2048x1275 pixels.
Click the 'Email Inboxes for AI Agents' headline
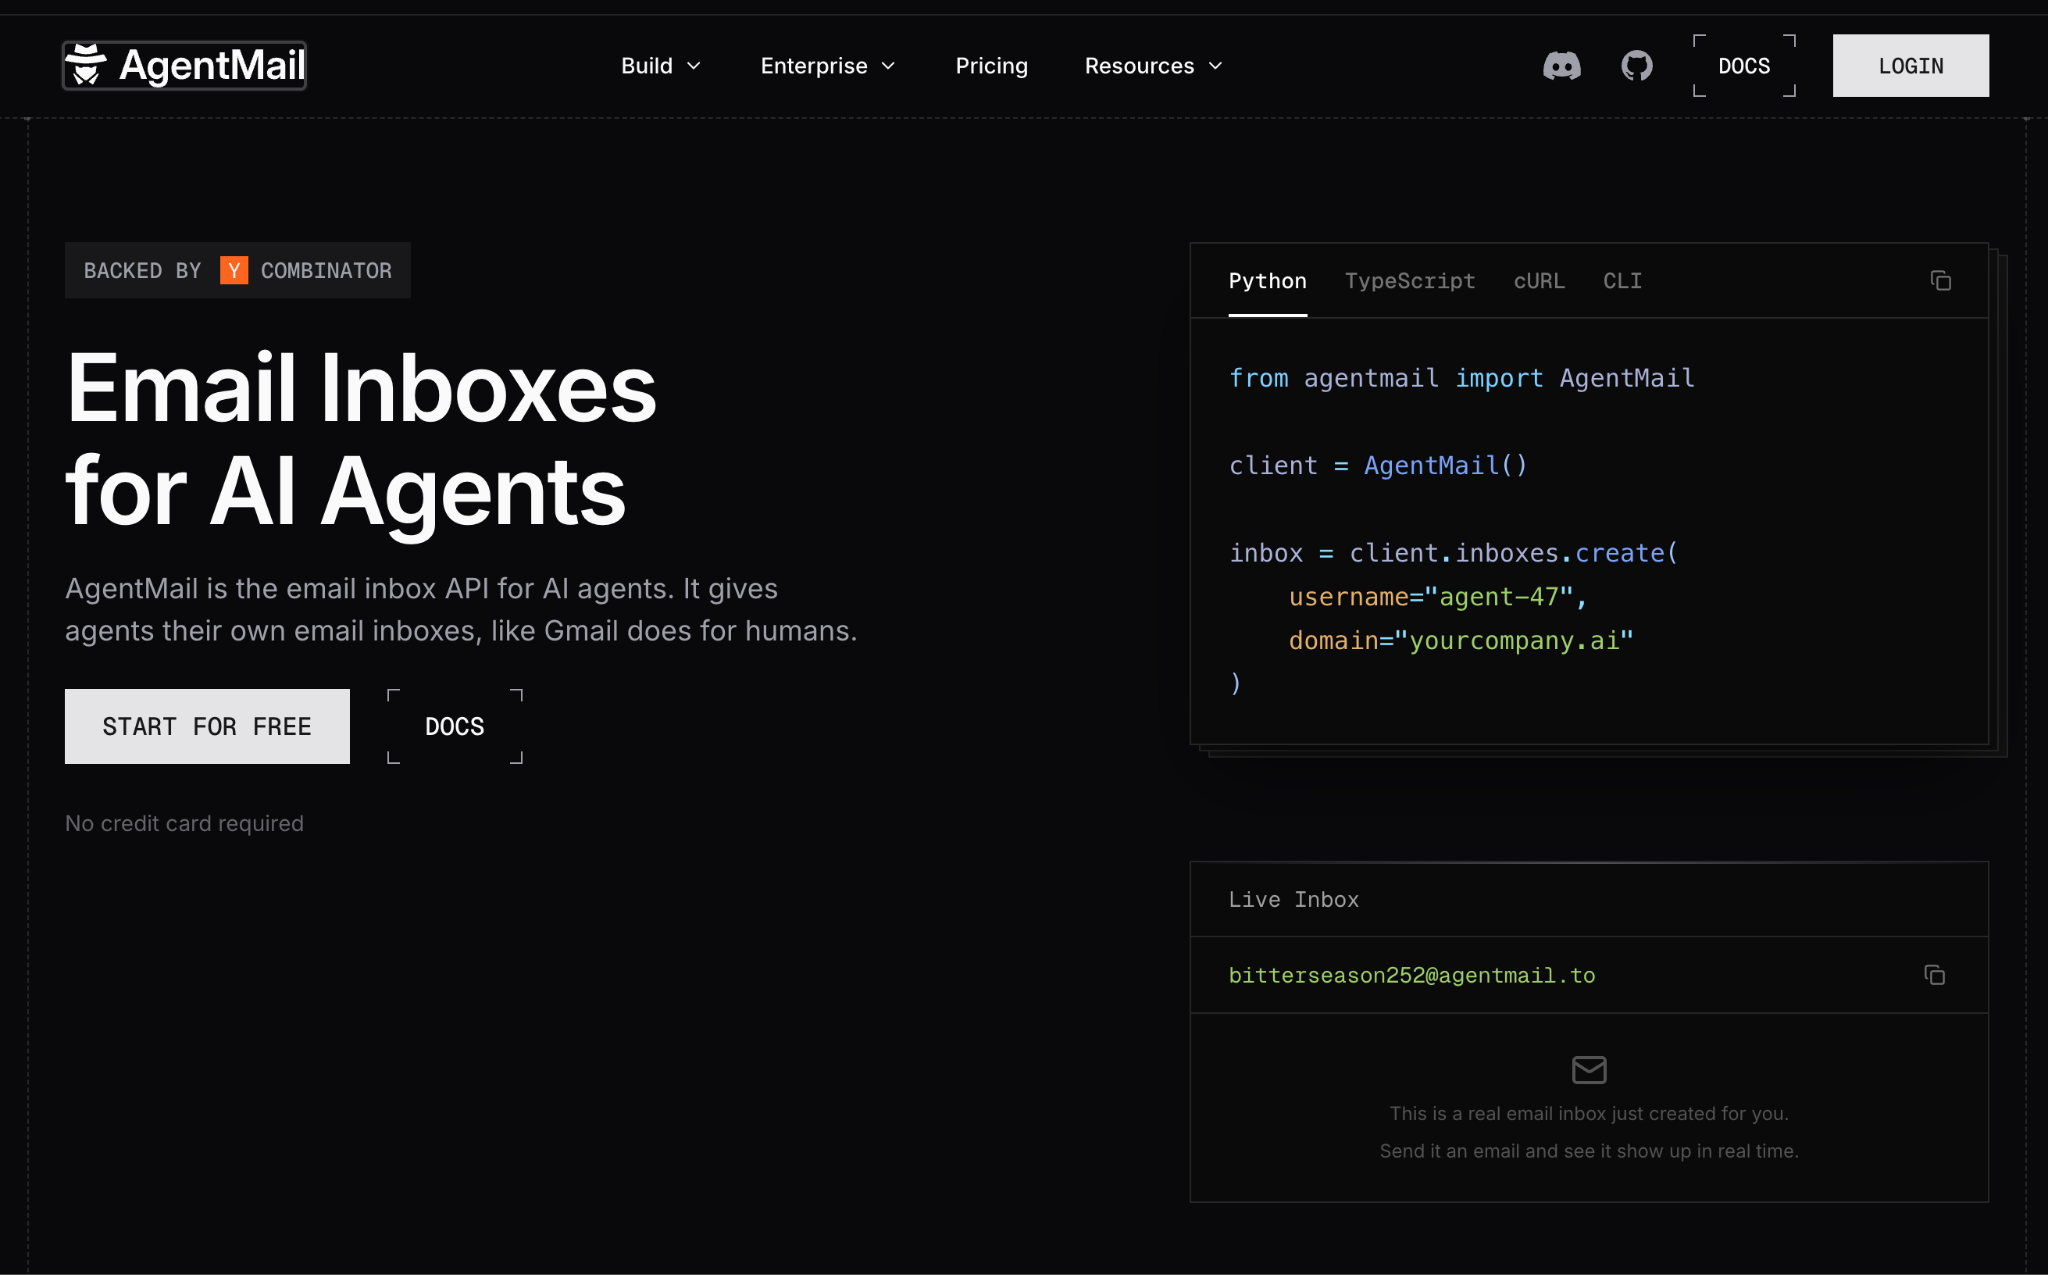point(361,439)
